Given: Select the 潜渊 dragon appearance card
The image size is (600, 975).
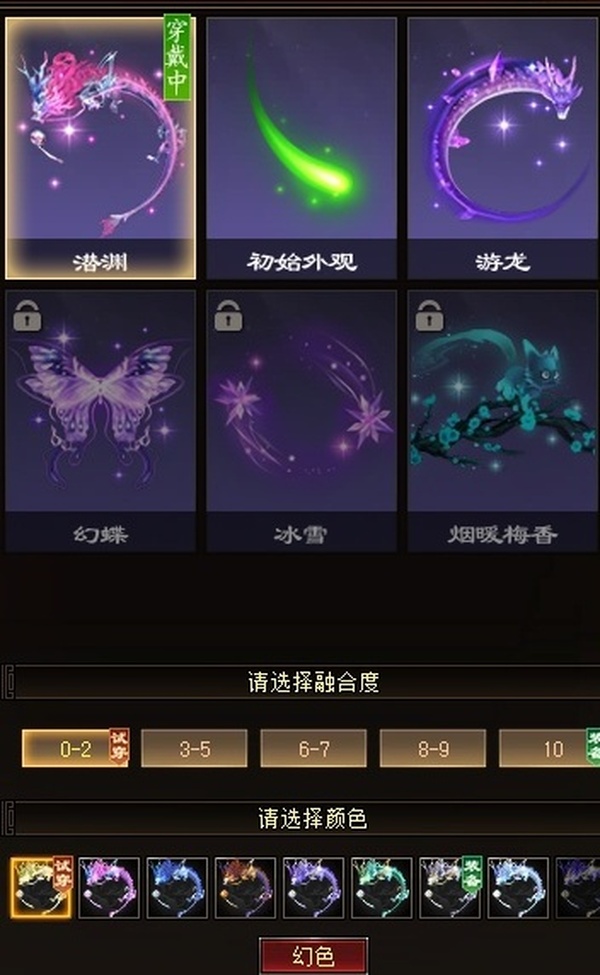Looking at the screenshot, I should click(x=100, y=148).
